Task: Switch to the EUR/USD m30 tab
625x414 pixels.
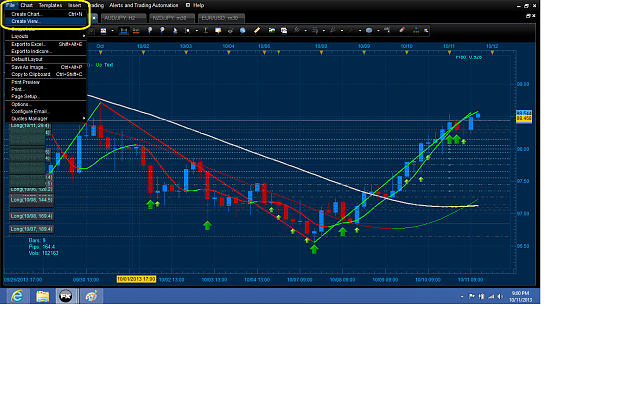Action: tap(221, 18)
